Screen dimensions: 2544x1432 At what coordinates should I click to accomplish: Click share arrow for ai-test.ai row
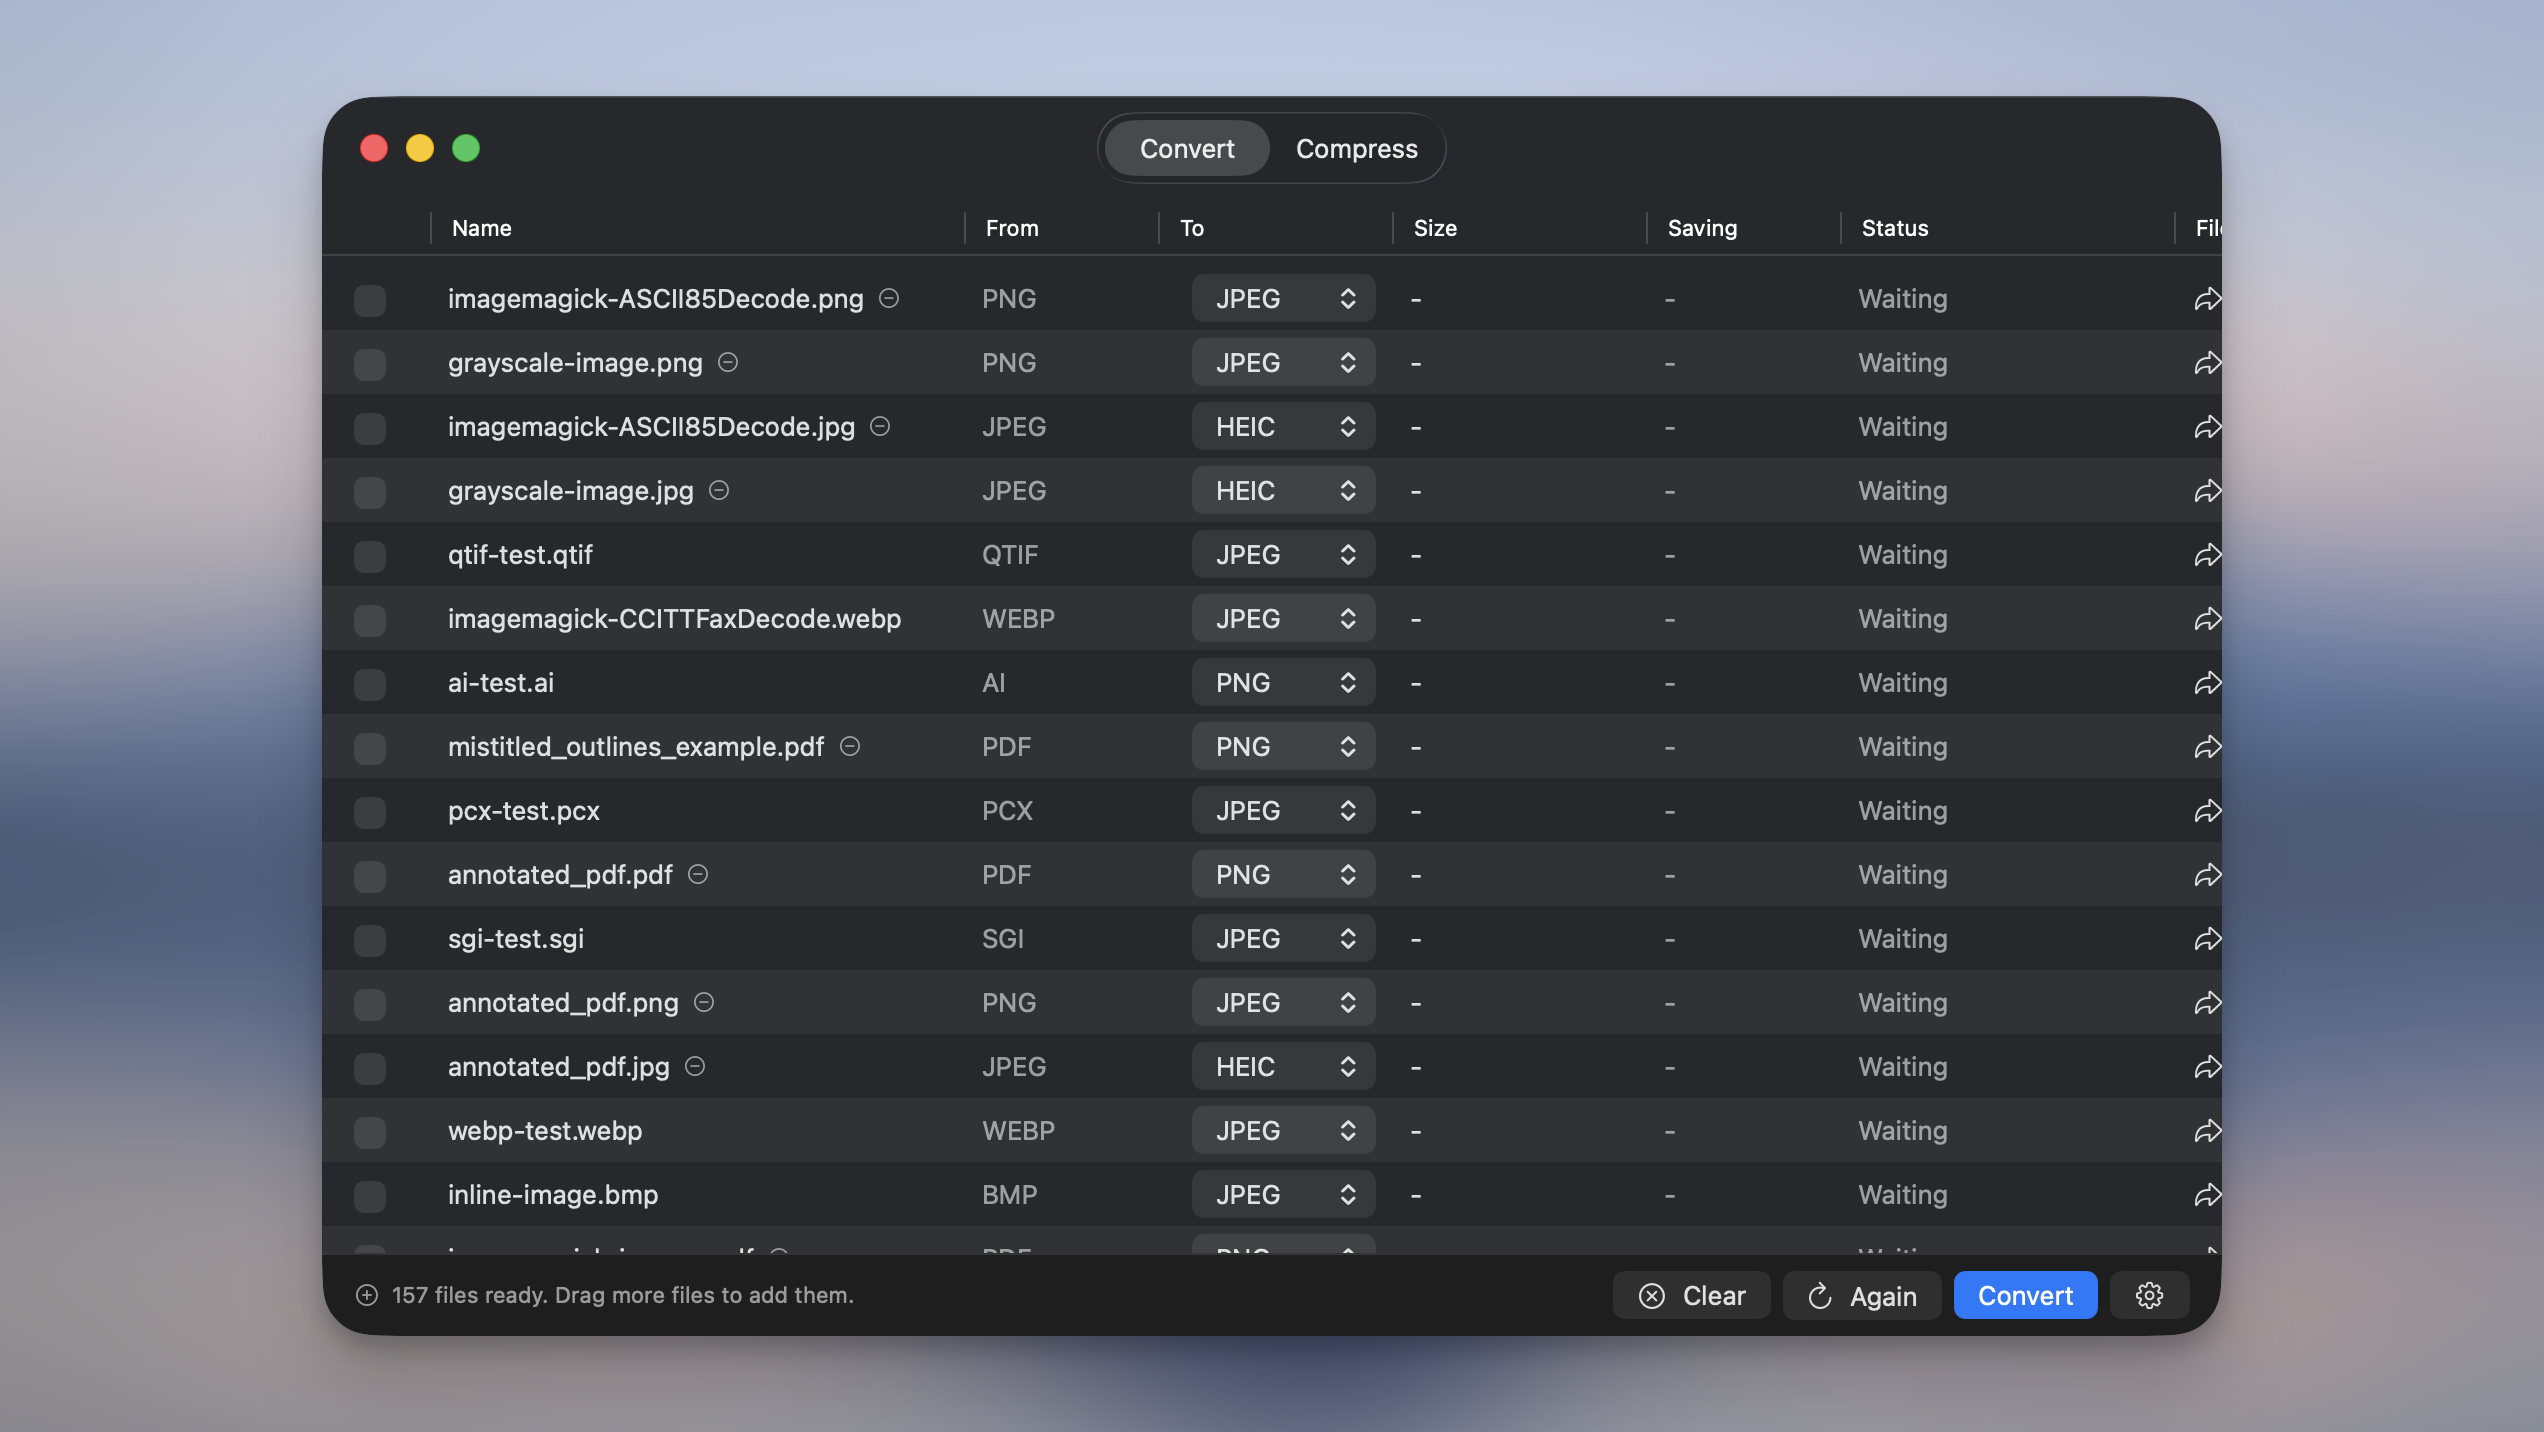coord(2207,683)
